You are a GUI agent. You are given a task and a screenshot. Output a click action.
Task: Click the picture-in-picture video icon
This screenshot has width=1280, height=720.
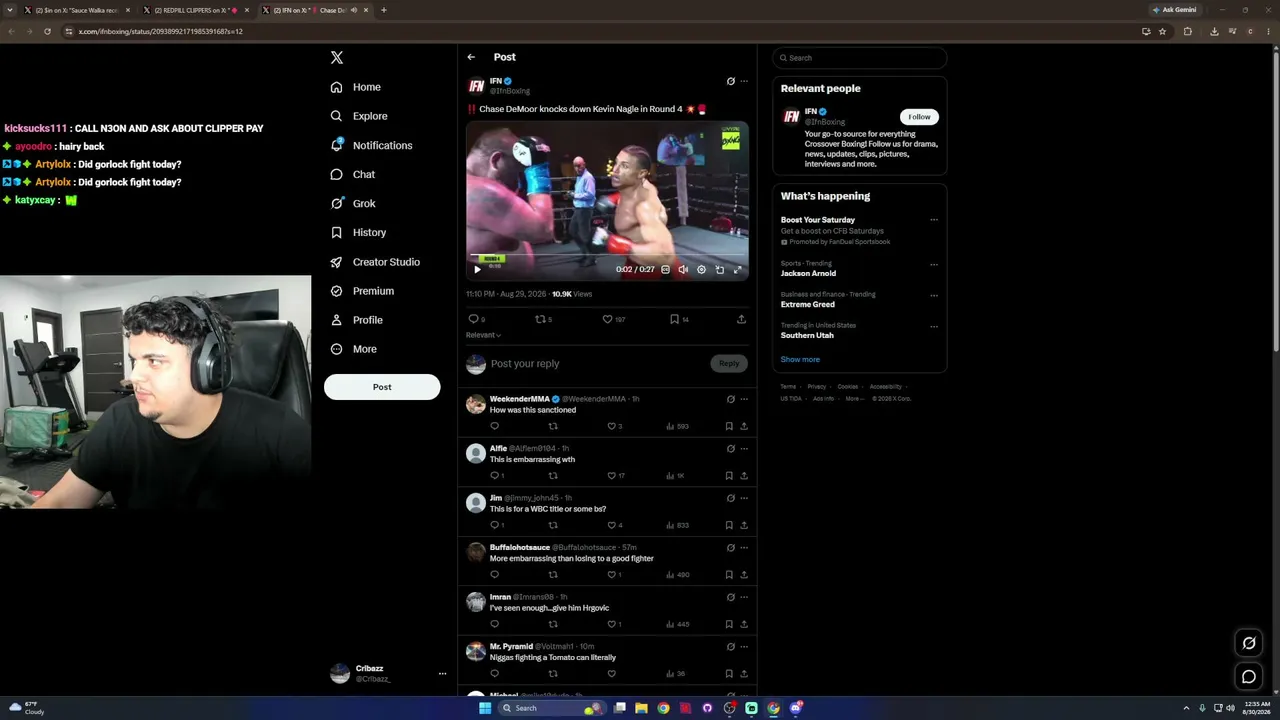pyautogui.click(x=719, y=269)
